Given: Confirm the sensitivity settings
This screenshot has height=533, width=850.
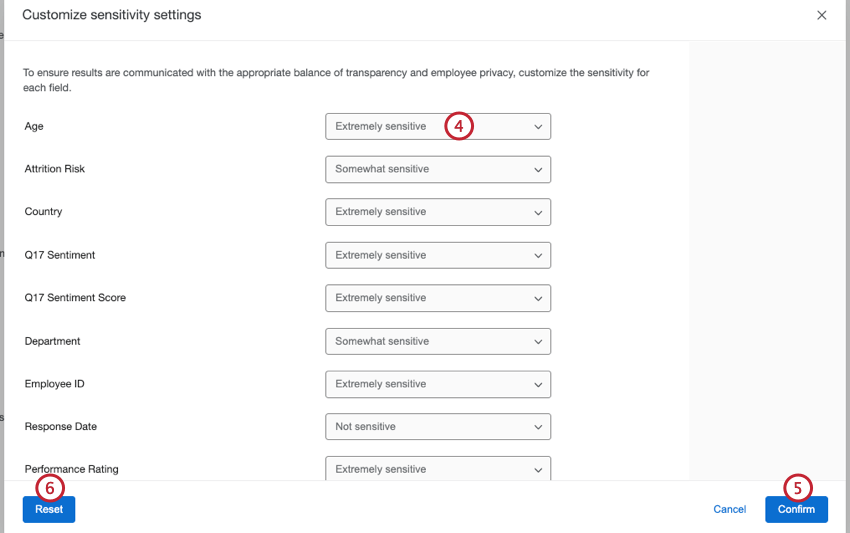Looking at the screenshot, I should tap(796, 509).
